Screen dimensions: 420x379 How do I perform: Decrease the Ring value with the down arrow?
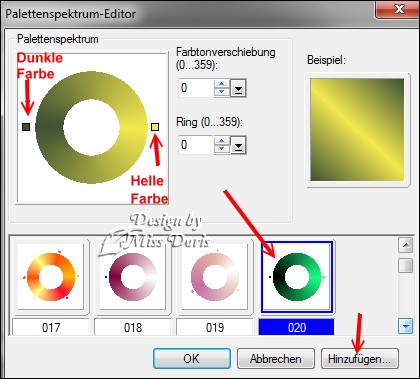[x=222, y=149]
